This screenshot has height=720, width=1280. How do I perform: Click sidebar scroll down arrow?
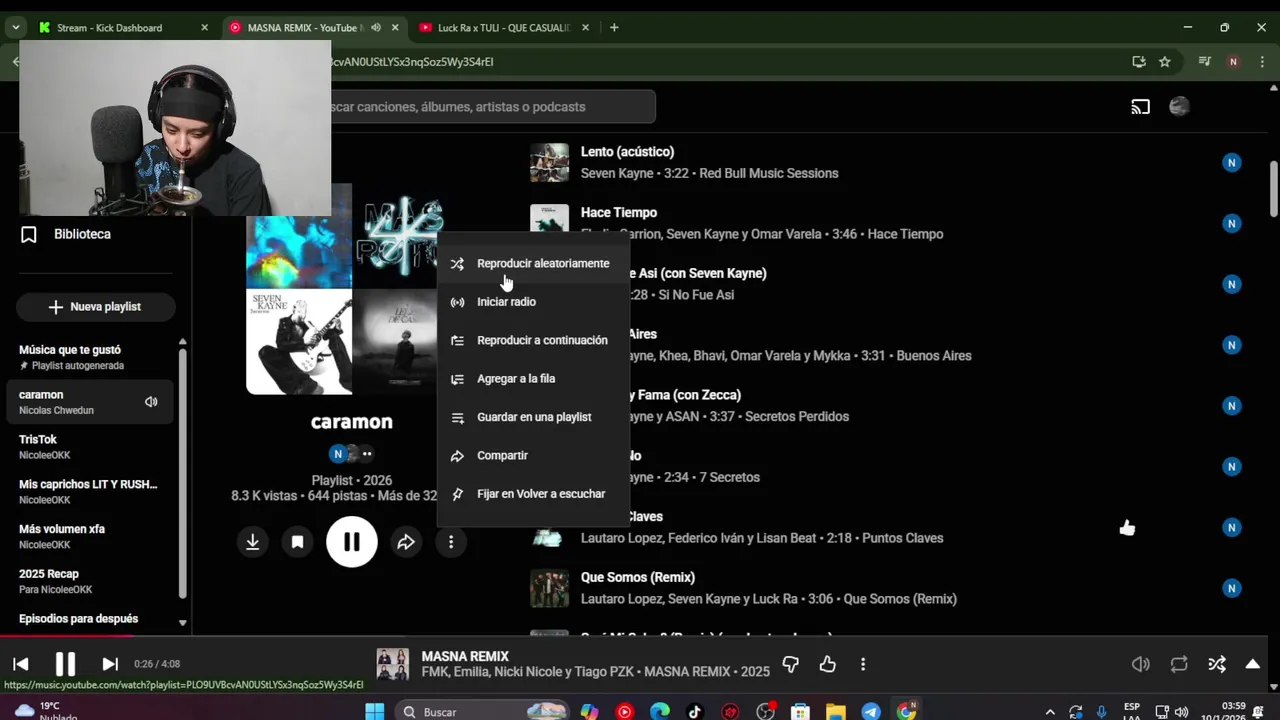pyautogui.click(x=182, y=623)
